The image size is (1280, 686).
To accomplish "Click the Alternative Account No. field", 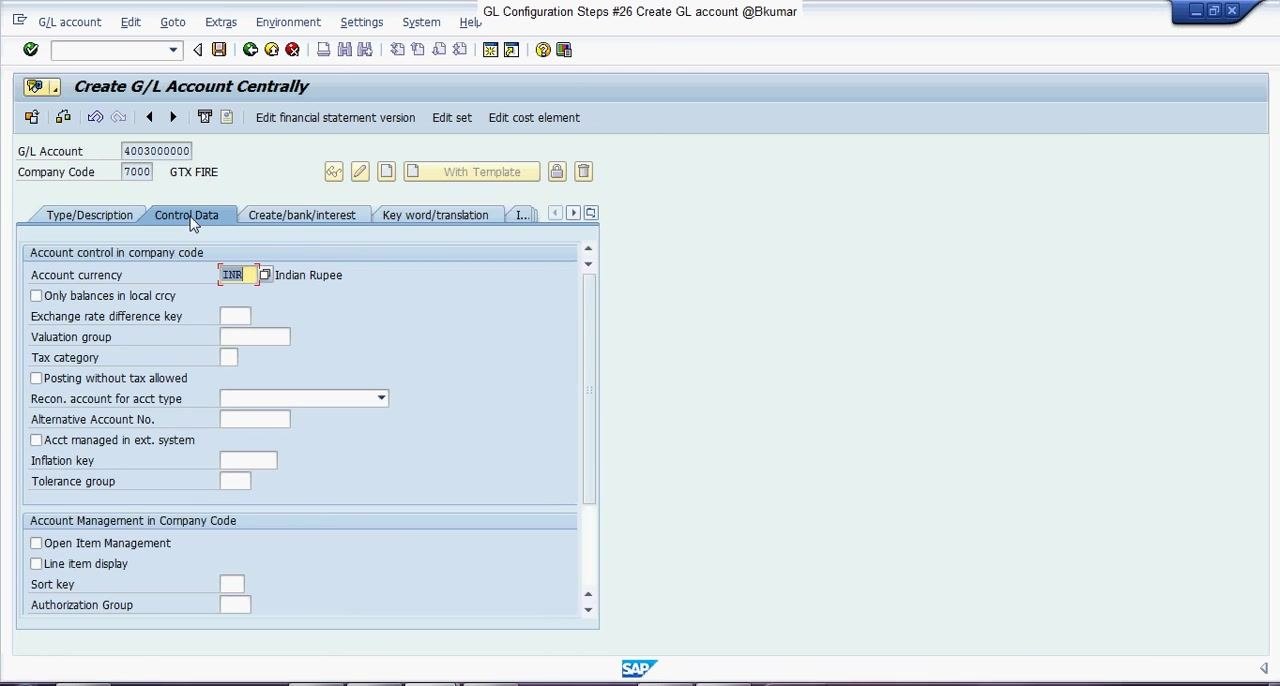I will click(255, 420).
